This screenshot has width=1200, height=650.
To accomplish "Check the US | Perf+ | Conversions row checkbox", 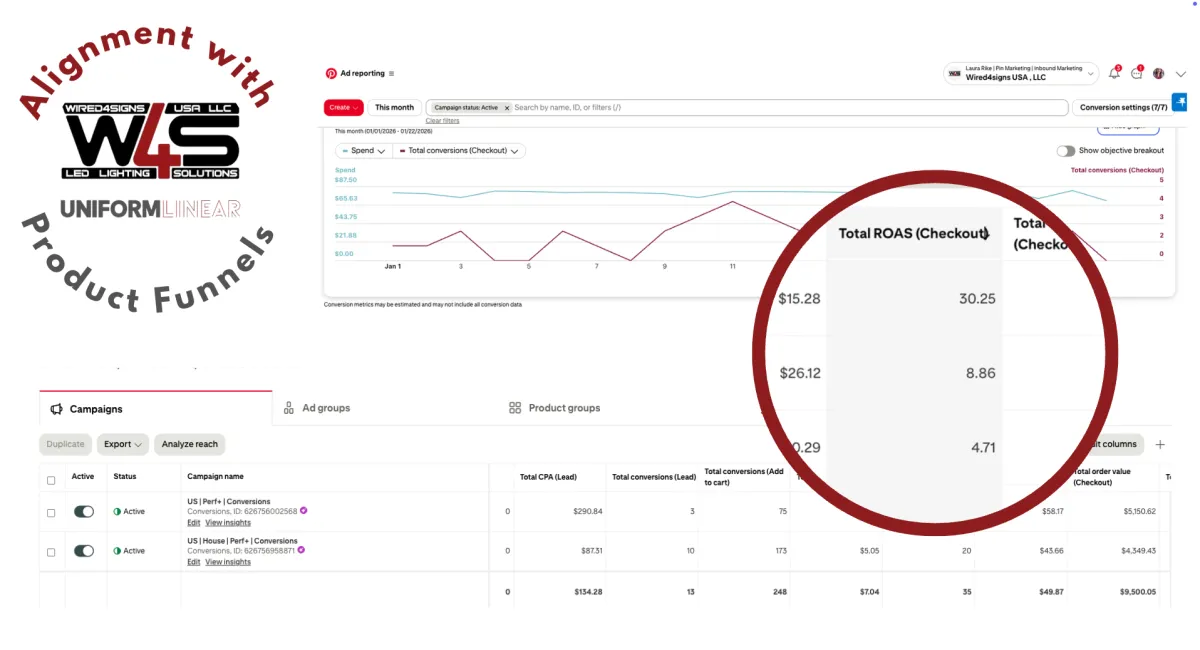I will click(51, 512).
